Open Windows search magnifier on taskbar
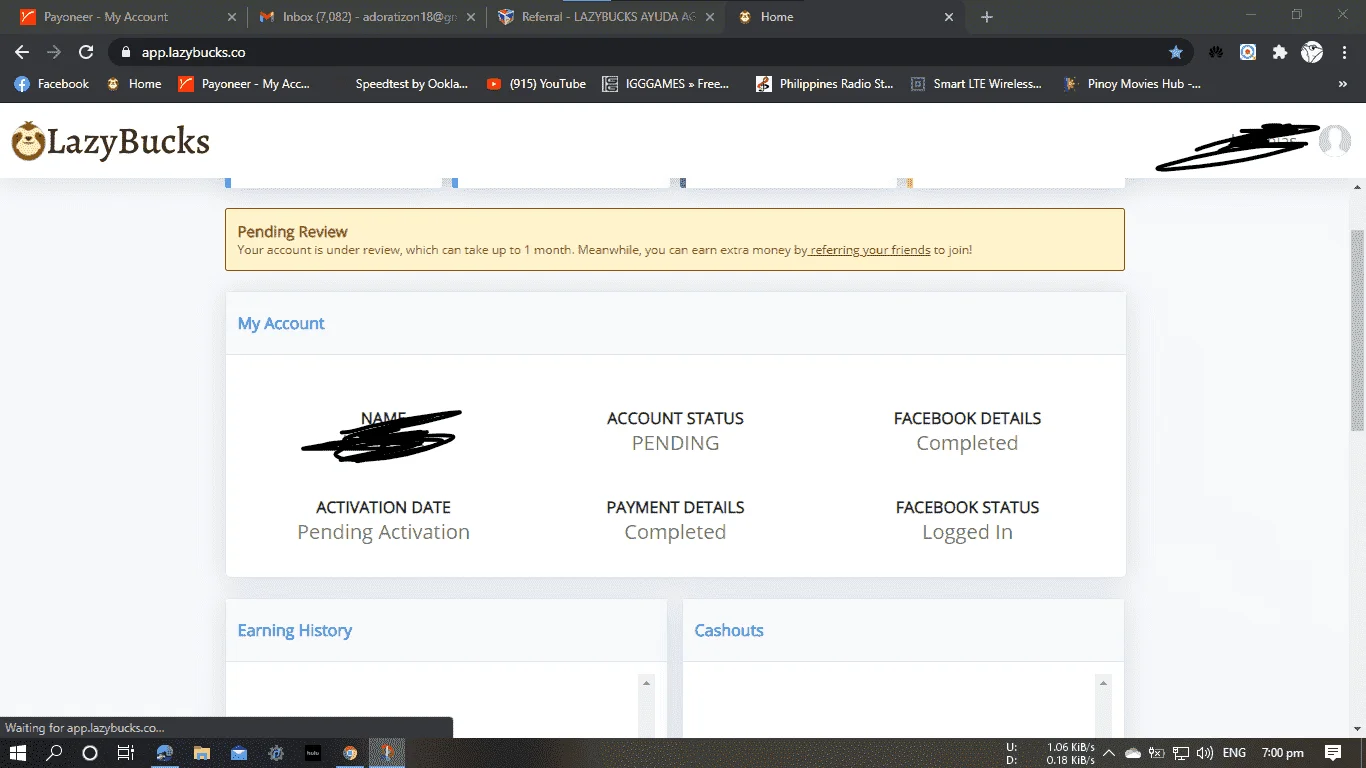Viewport: 1366px width, 768px height. [54, 753]
